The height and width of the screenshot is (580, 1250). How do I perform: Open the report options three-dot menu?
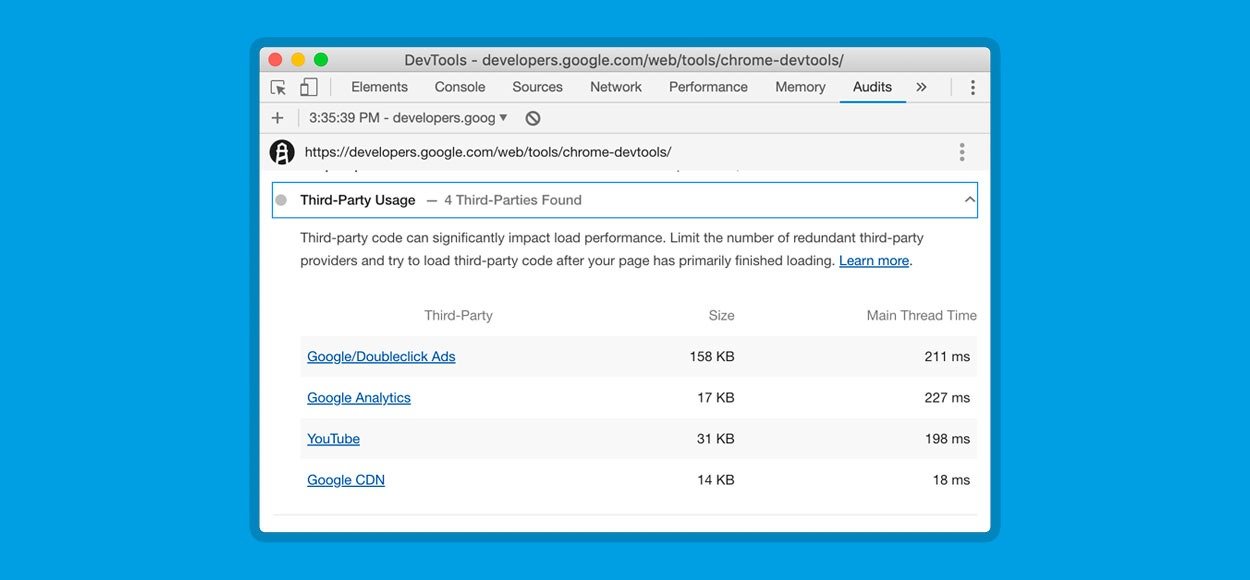(962, 152)
